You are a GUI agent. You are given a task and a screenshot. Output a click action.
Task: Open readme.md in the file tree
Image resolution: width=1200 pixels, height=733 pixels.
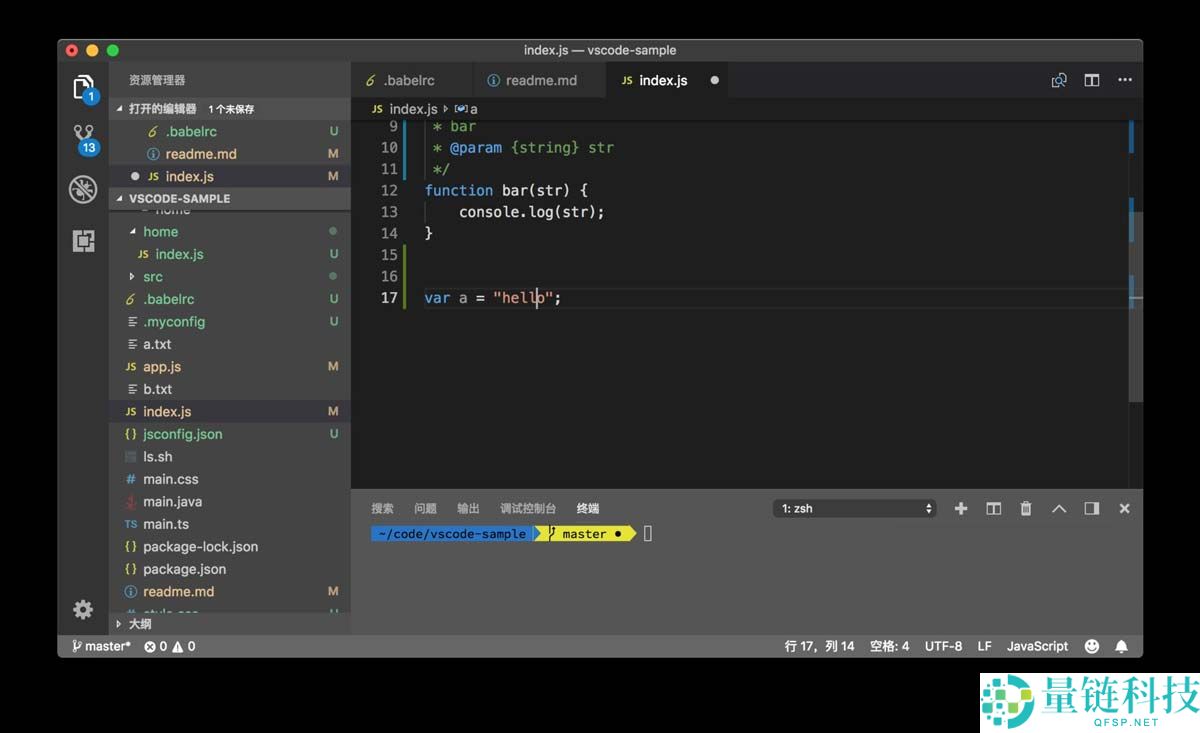[230, 592]
